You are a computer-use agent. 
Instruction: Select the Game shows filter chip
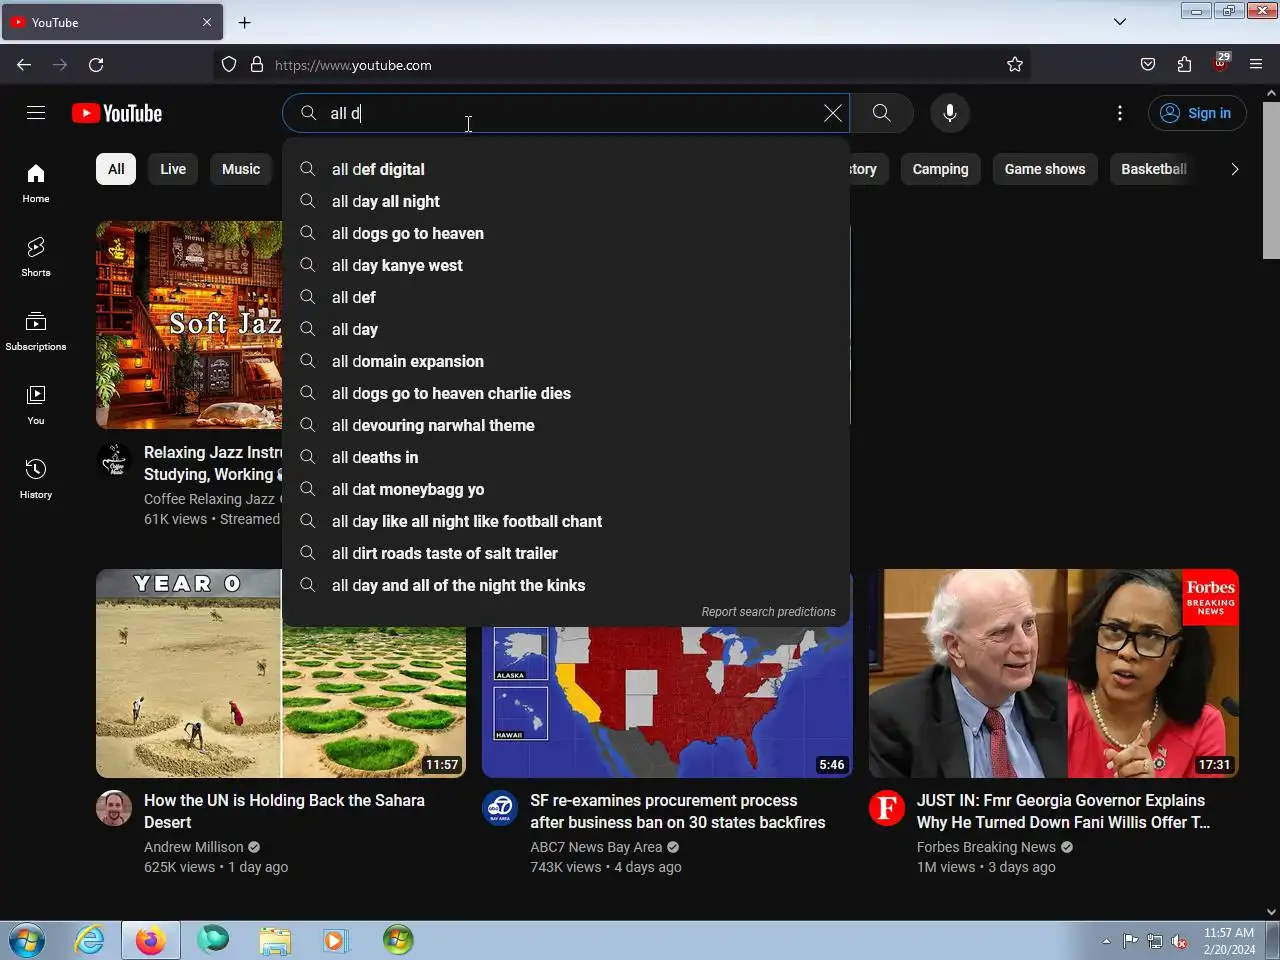pos(1045,169)
